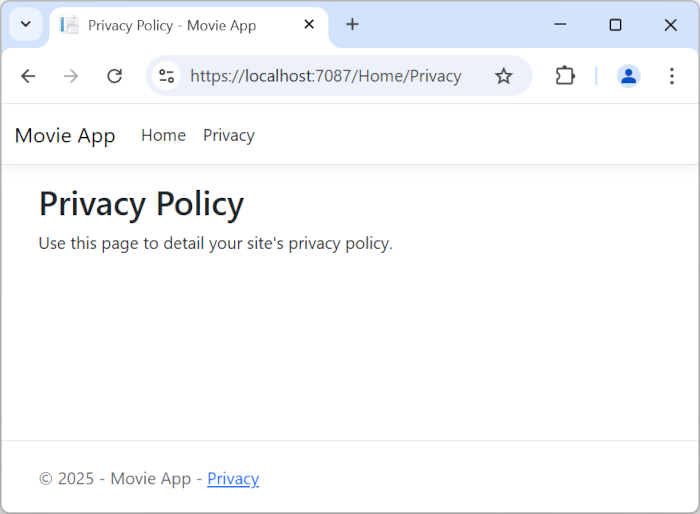Open Privacy in the navbar
700x514 pixels.
[x=228, y=135]
